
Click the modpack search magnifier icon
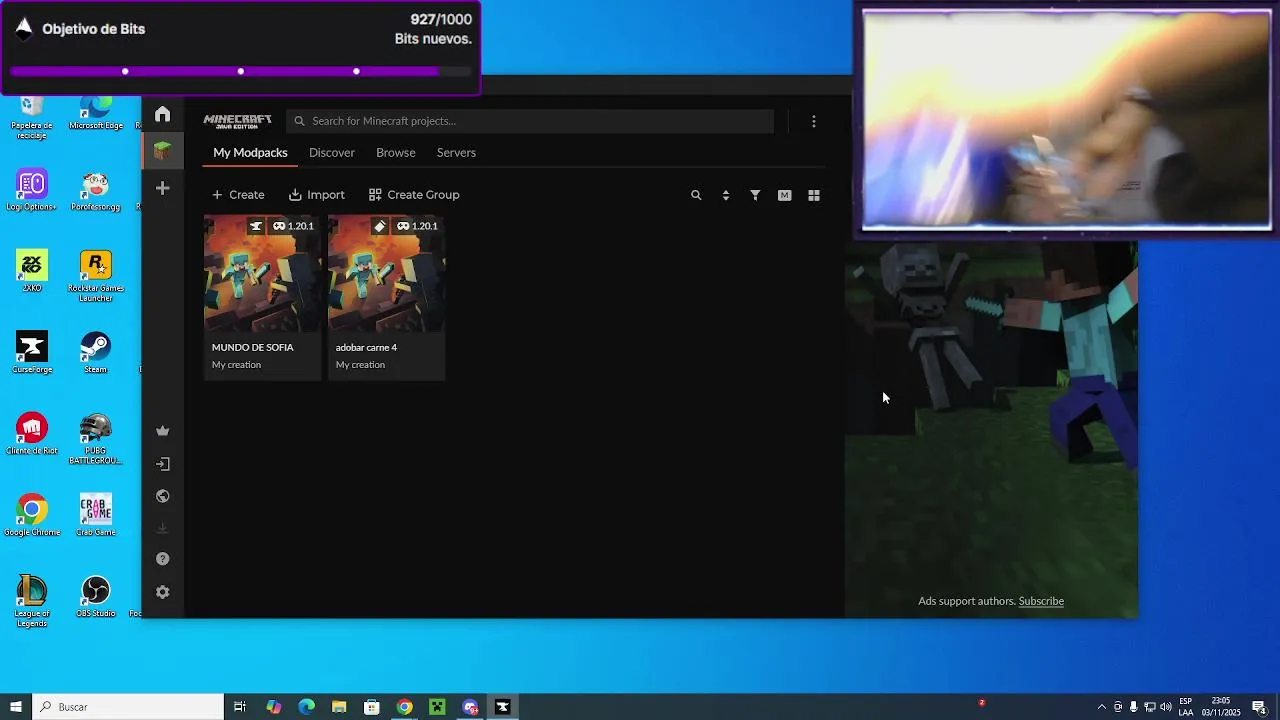click(696, 195)
